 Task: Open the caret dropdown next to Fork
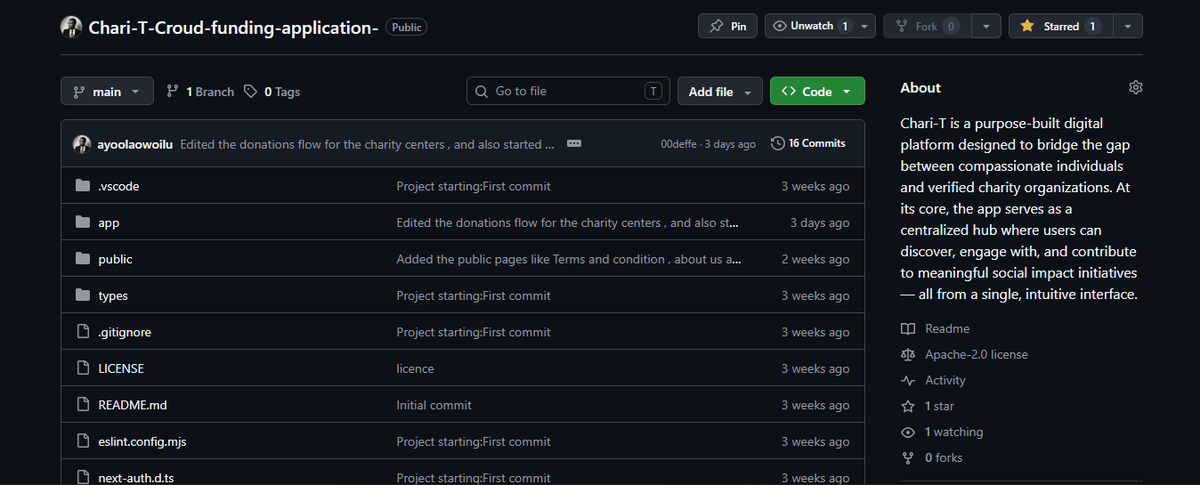986,27
